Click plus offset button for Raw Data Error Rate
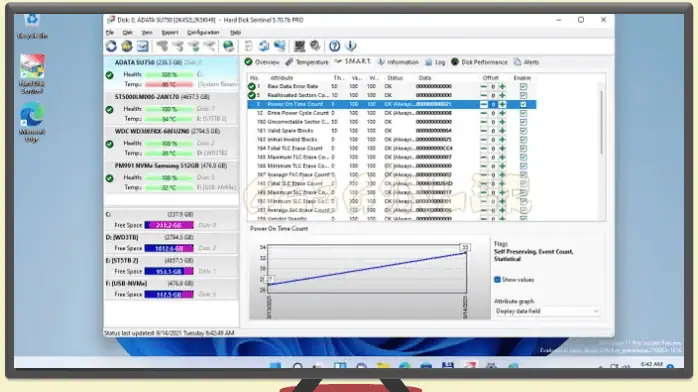The height and width of the screenshot is (392, 698). (x=502, y=86)
